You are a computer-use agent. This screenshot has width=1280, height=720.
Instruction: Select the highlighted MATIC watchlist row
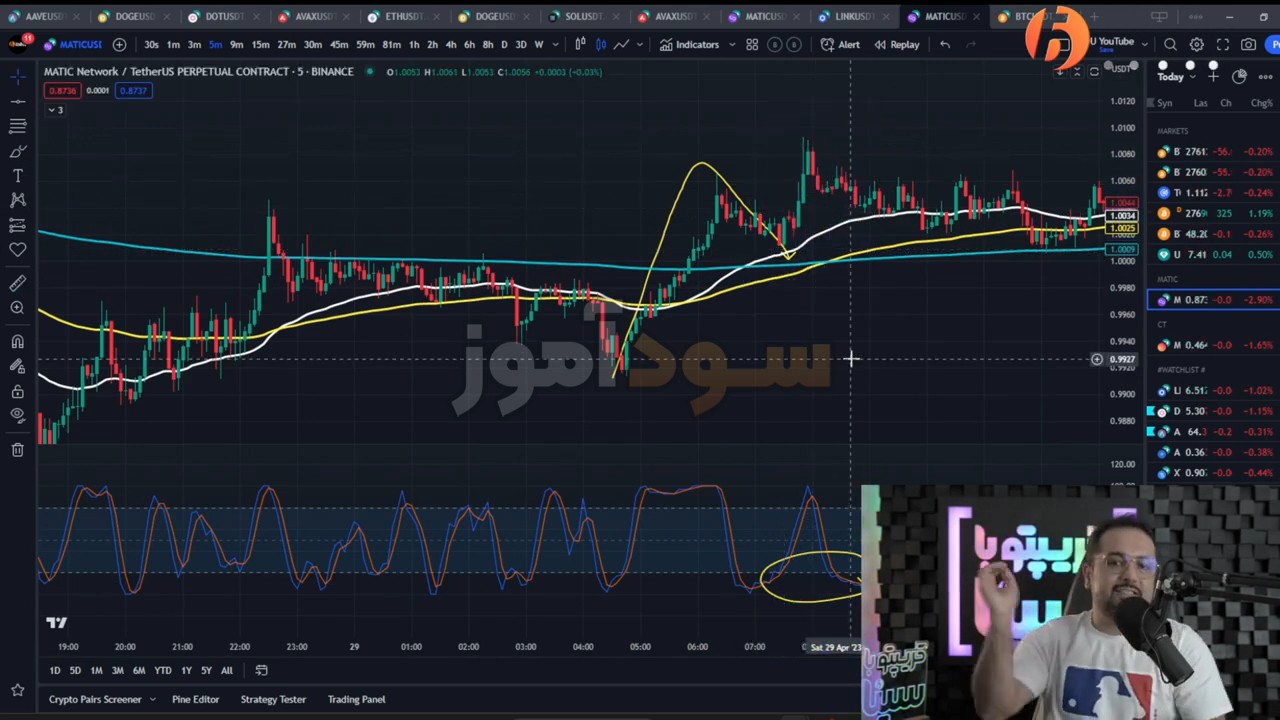pyautogui.click(x=1214, y=299)
